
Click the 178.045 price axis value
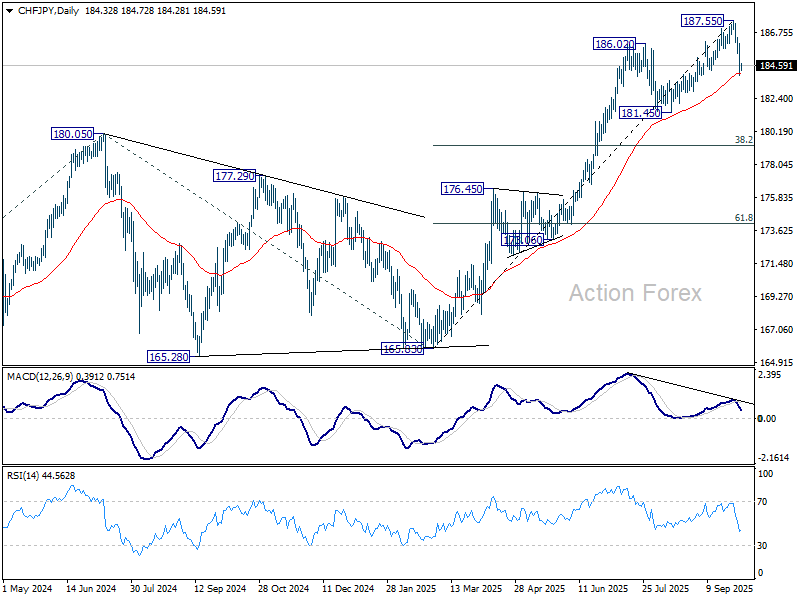click(777, 165)
